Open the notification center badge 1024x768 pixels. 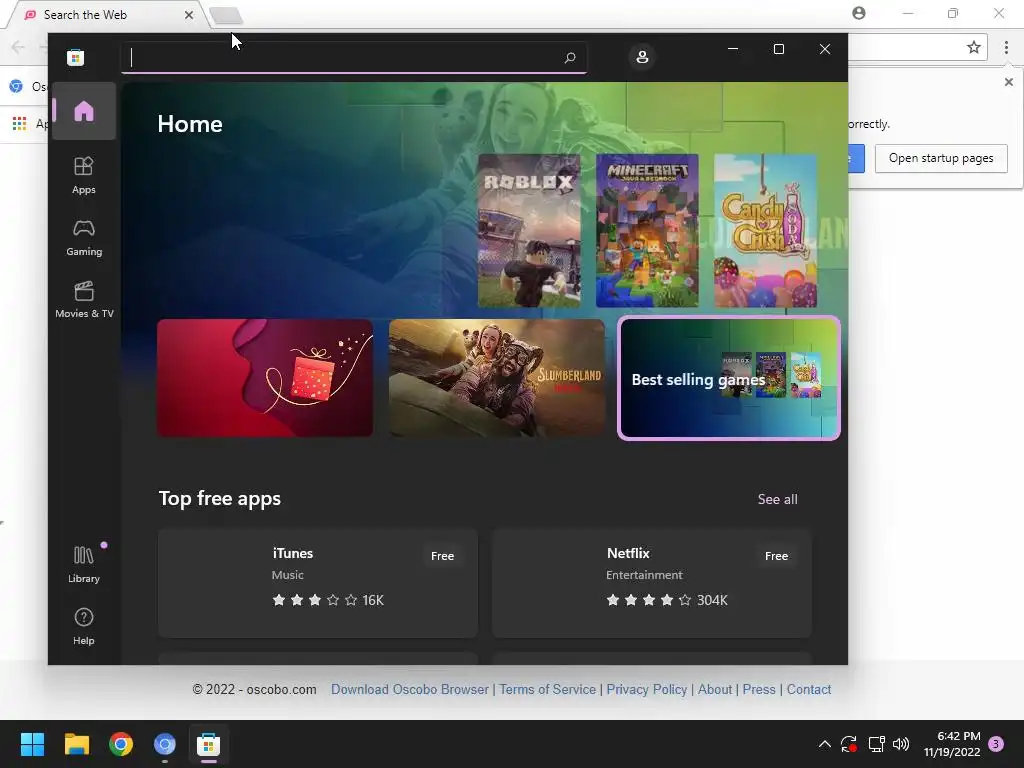click(996, 744)
